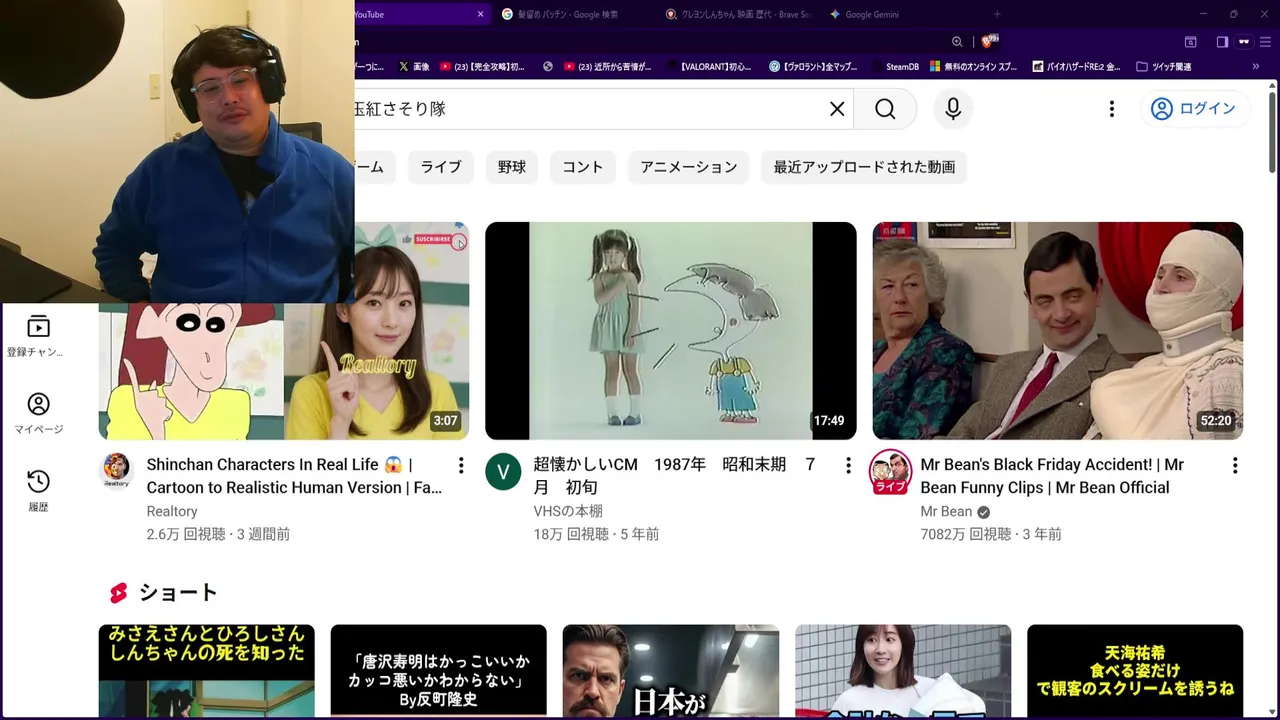1280x720 pixels.
Task: Open the 無料のオンライン スプ bookmark
Action: pos(973,67)
